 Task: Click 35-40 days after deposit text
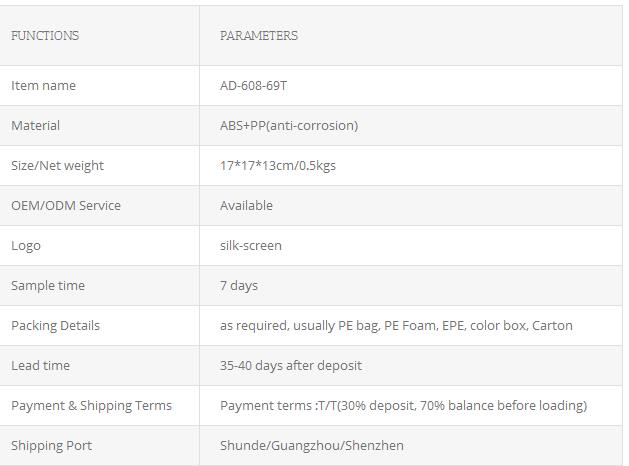[291, 366]
